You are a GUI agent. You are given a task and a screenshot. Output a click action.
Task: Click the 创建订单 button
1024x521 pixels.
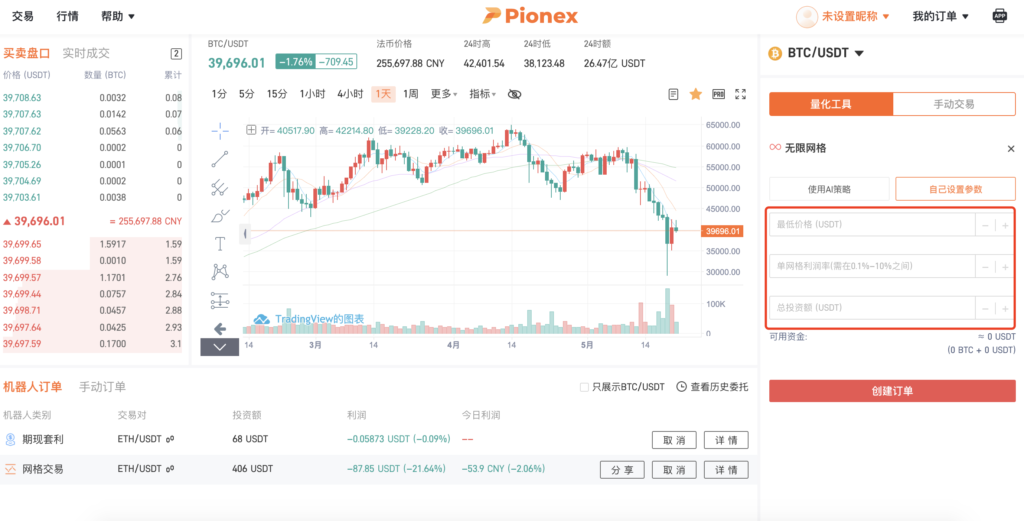[x=892, y=391]
